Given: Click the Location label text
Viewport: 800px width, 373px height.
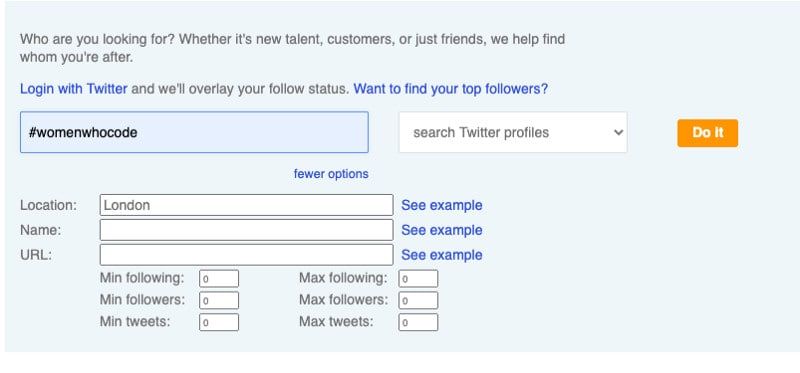Looking at the screenshot, I should 48,206.
